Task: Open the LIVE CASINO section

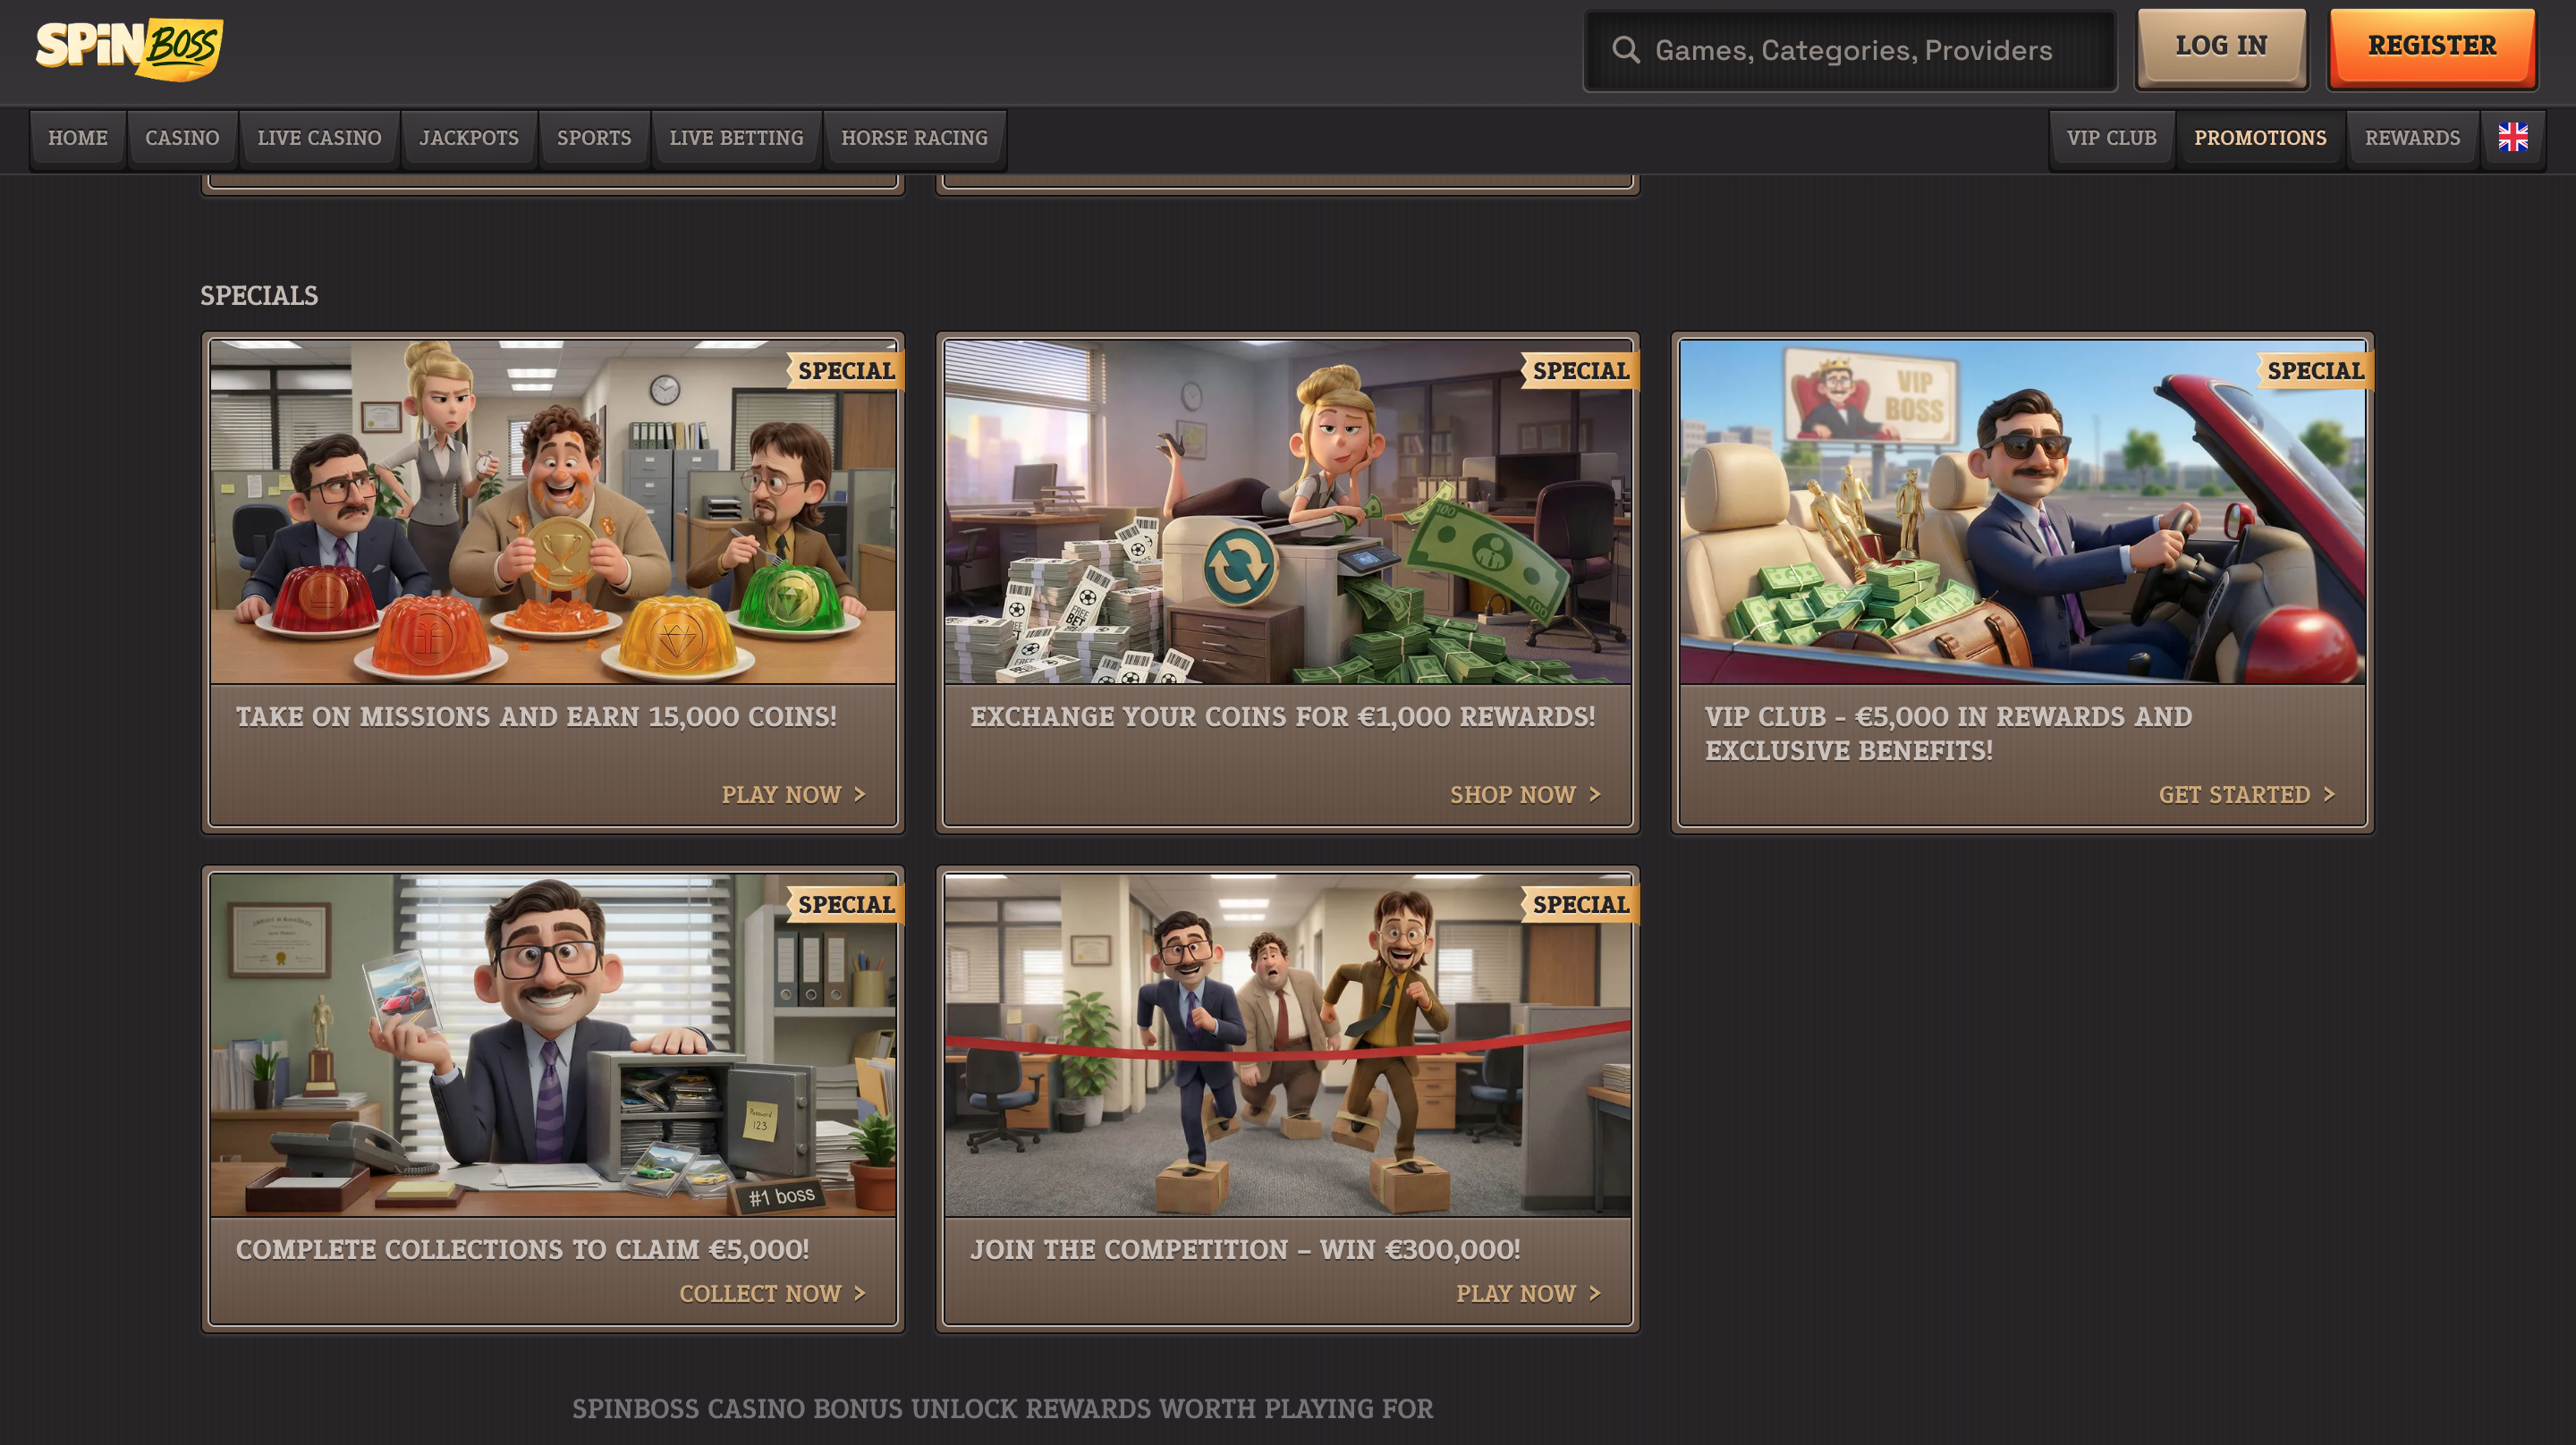Action: click(x=319, y=138)
